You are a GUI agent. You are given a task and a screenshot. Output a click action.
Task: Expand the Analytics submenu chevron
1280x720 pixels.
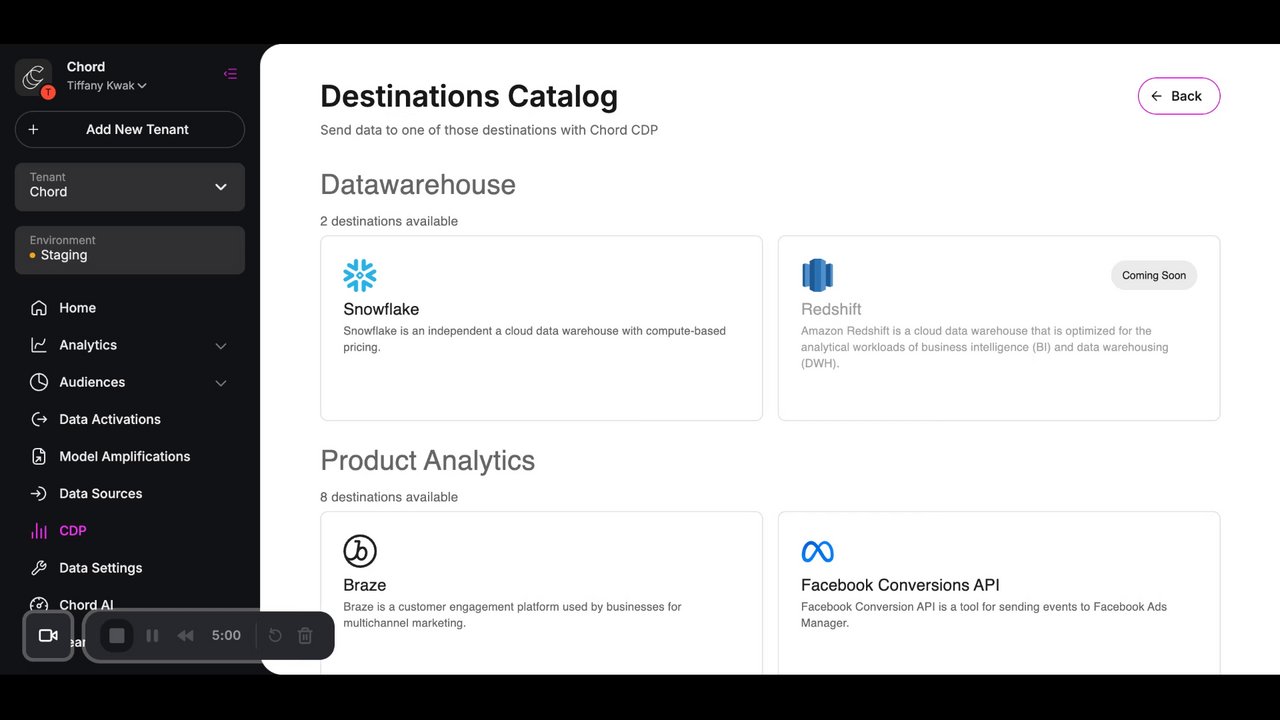pyautogui.click(x=221, y=346)
